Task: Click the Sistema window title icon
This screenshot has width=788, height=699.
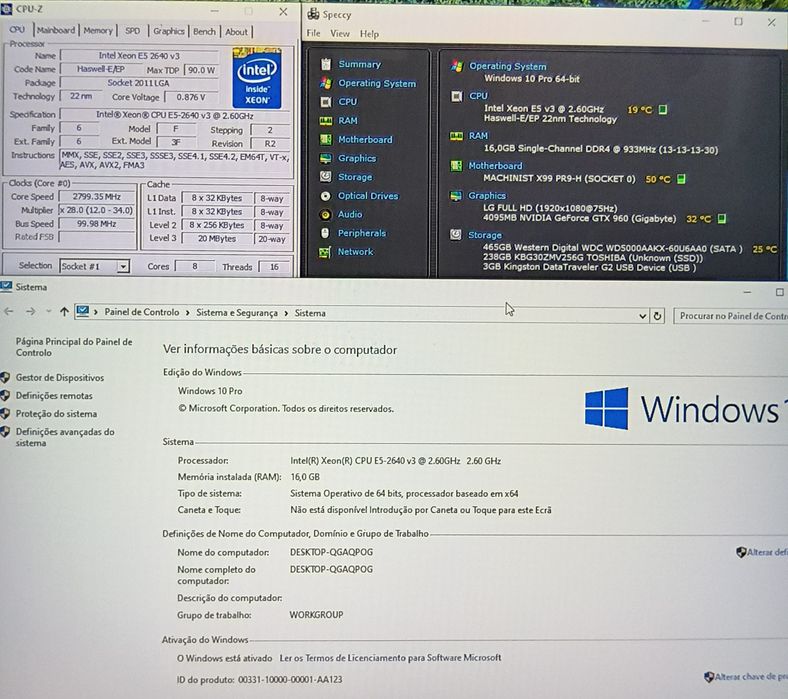Action: tap(6, 286)
